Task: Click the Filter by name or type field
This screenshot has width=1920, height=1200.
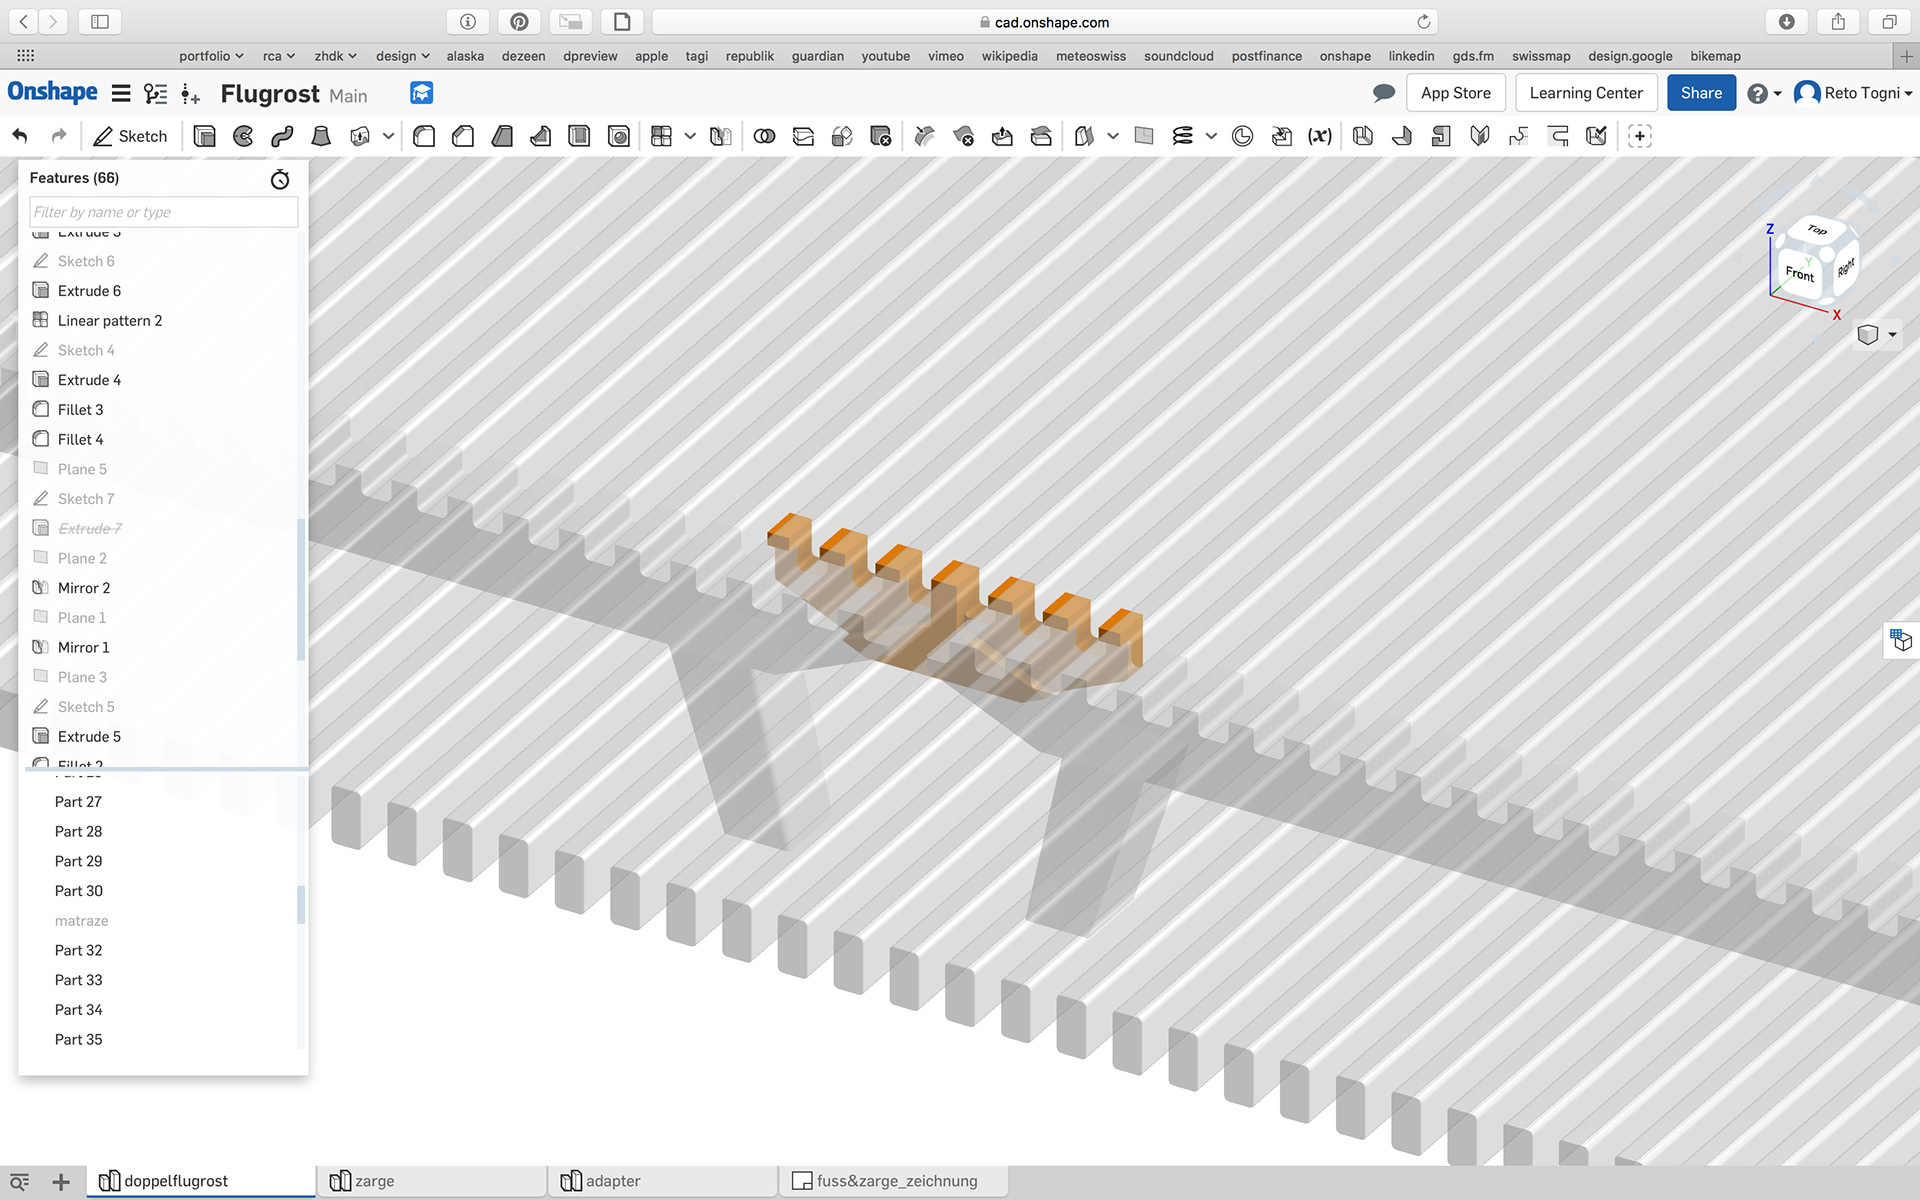Action: tap(163, 212)
